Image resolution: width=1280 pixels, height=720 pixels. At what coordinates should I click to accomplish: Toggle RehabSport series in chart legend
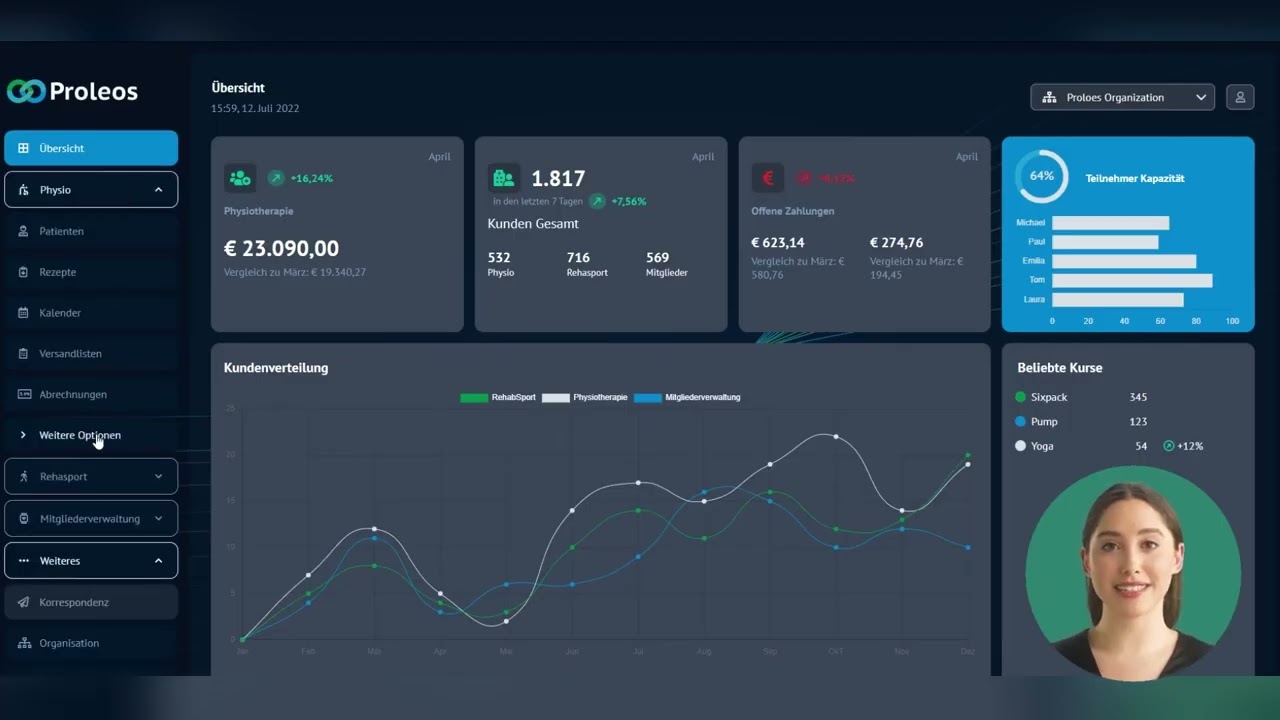498,397
